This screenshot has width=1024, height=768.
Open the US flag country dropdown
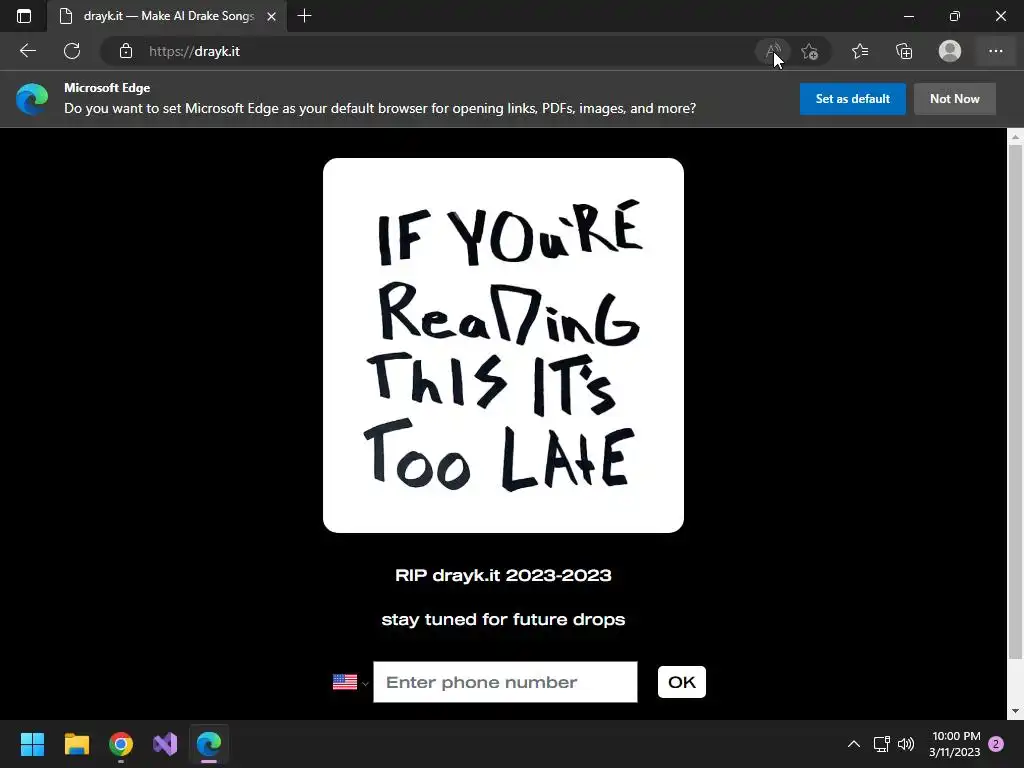[351, 682]
